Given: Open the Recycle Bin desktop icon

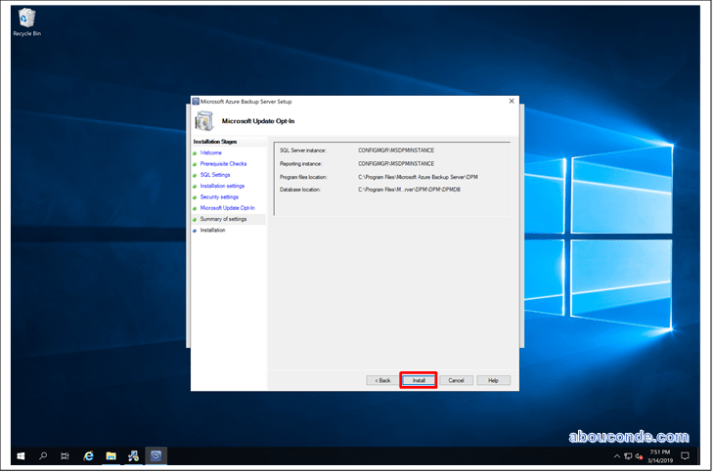Looking at the screenshot, I should (x=27, y=19).
